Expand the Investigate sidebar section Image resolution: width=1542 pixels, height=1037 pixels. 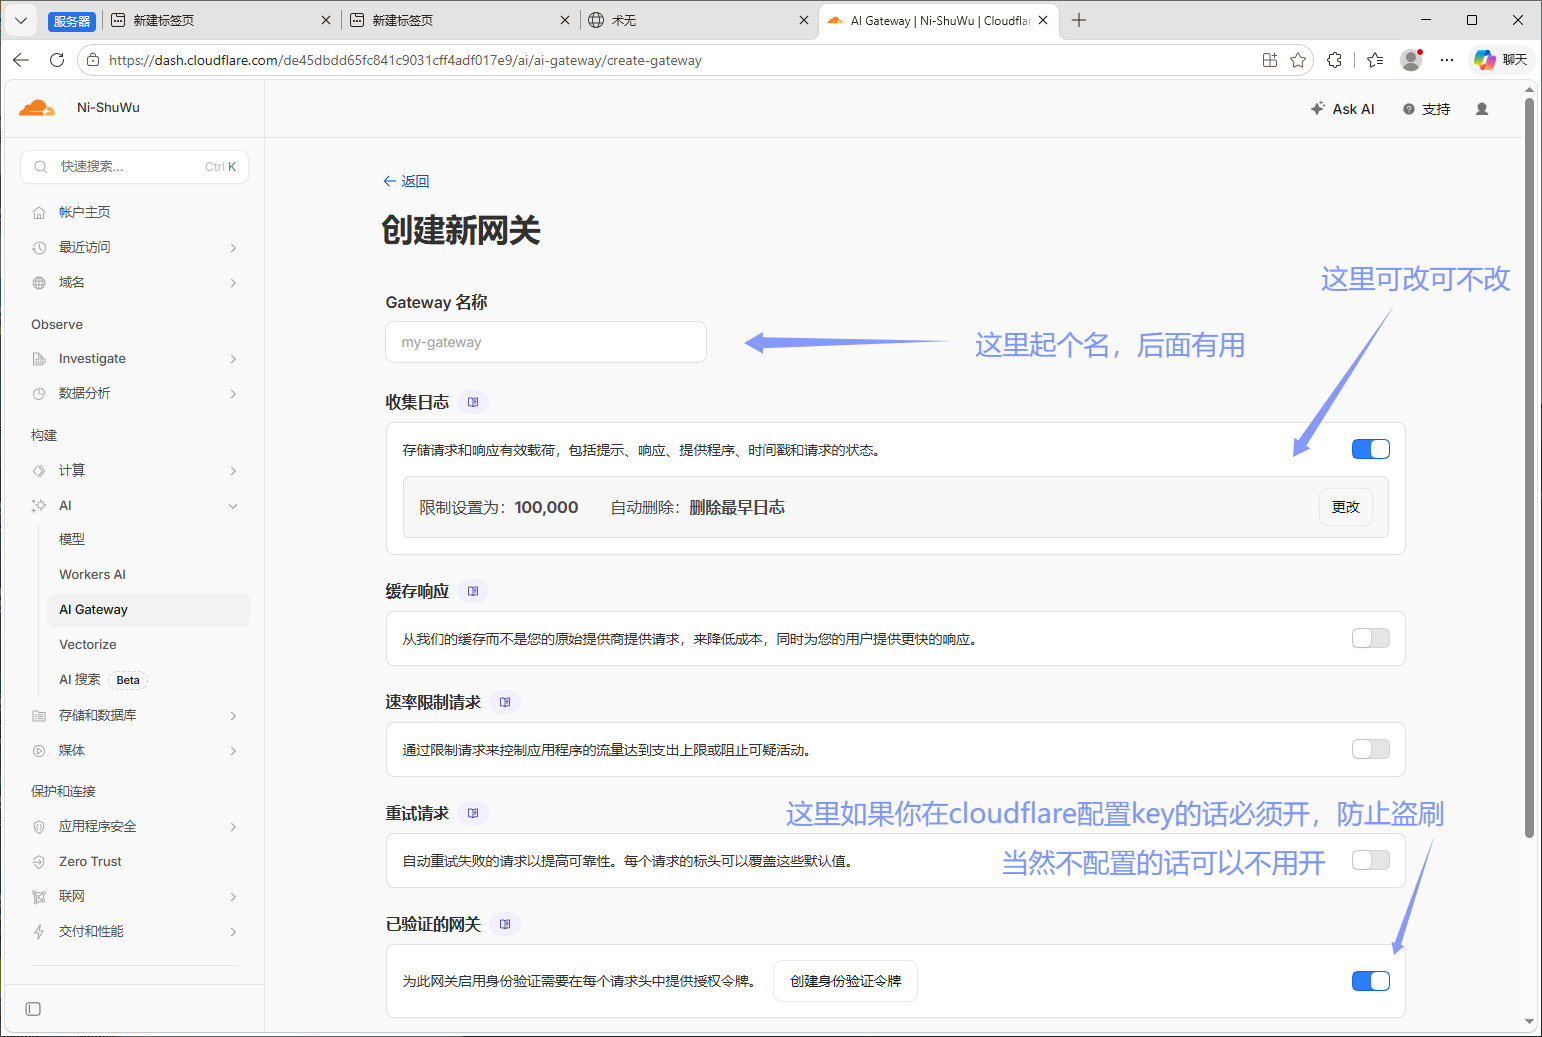pyautogui.click(x=137, y=358)
